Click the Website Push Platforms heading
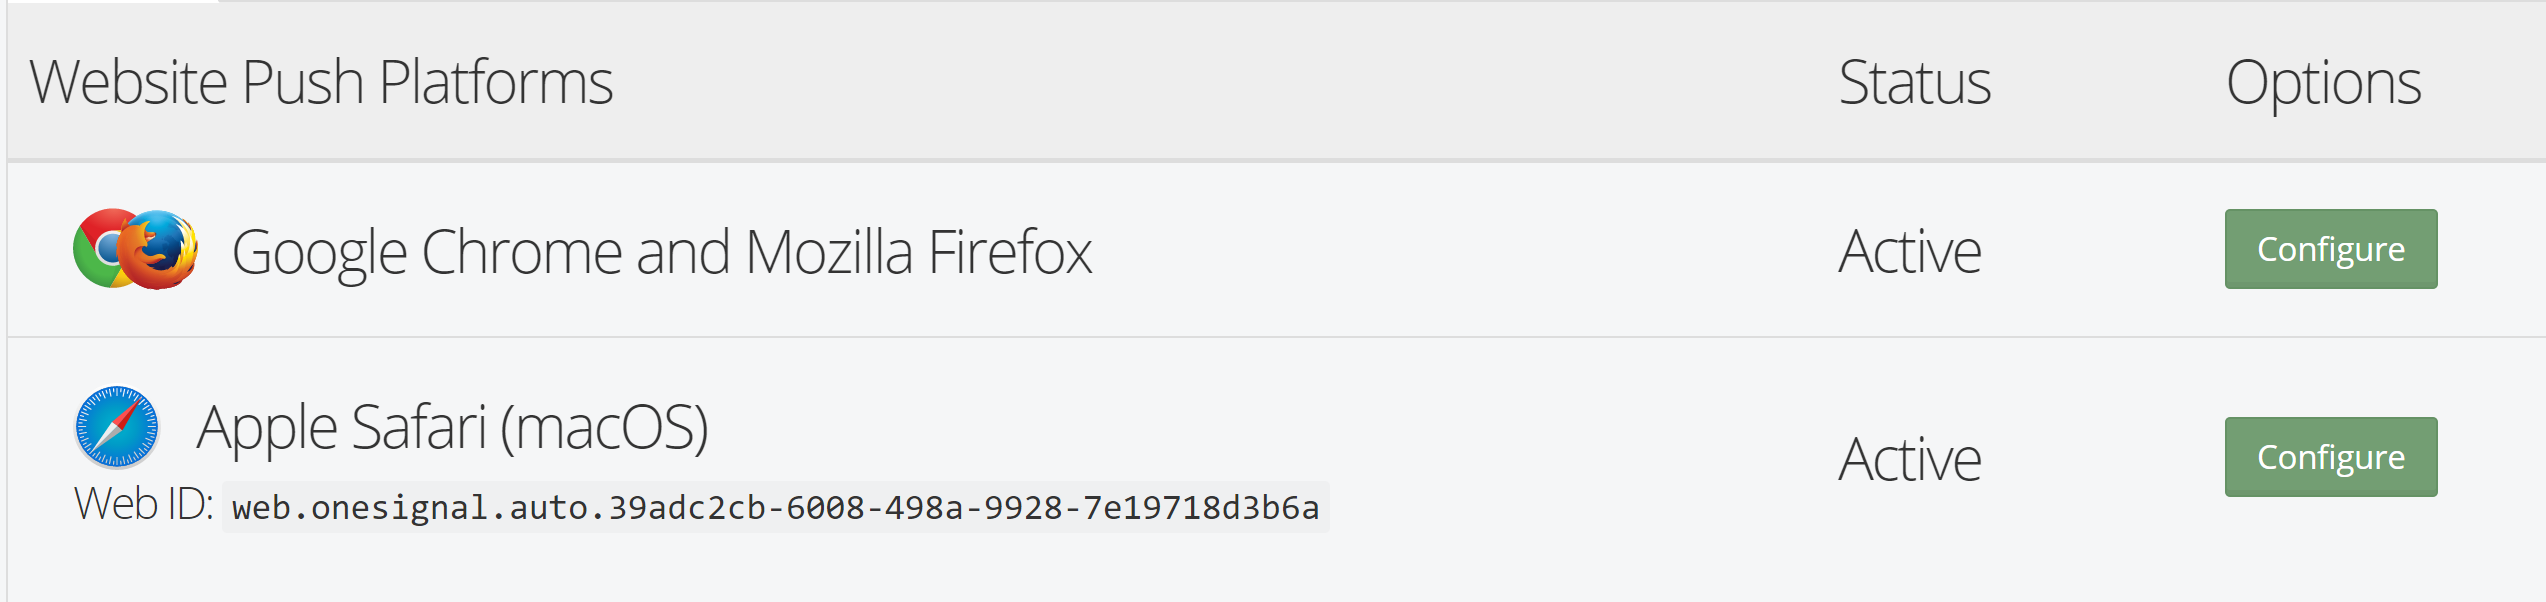2546x602 pixels. tap(321, 82)
